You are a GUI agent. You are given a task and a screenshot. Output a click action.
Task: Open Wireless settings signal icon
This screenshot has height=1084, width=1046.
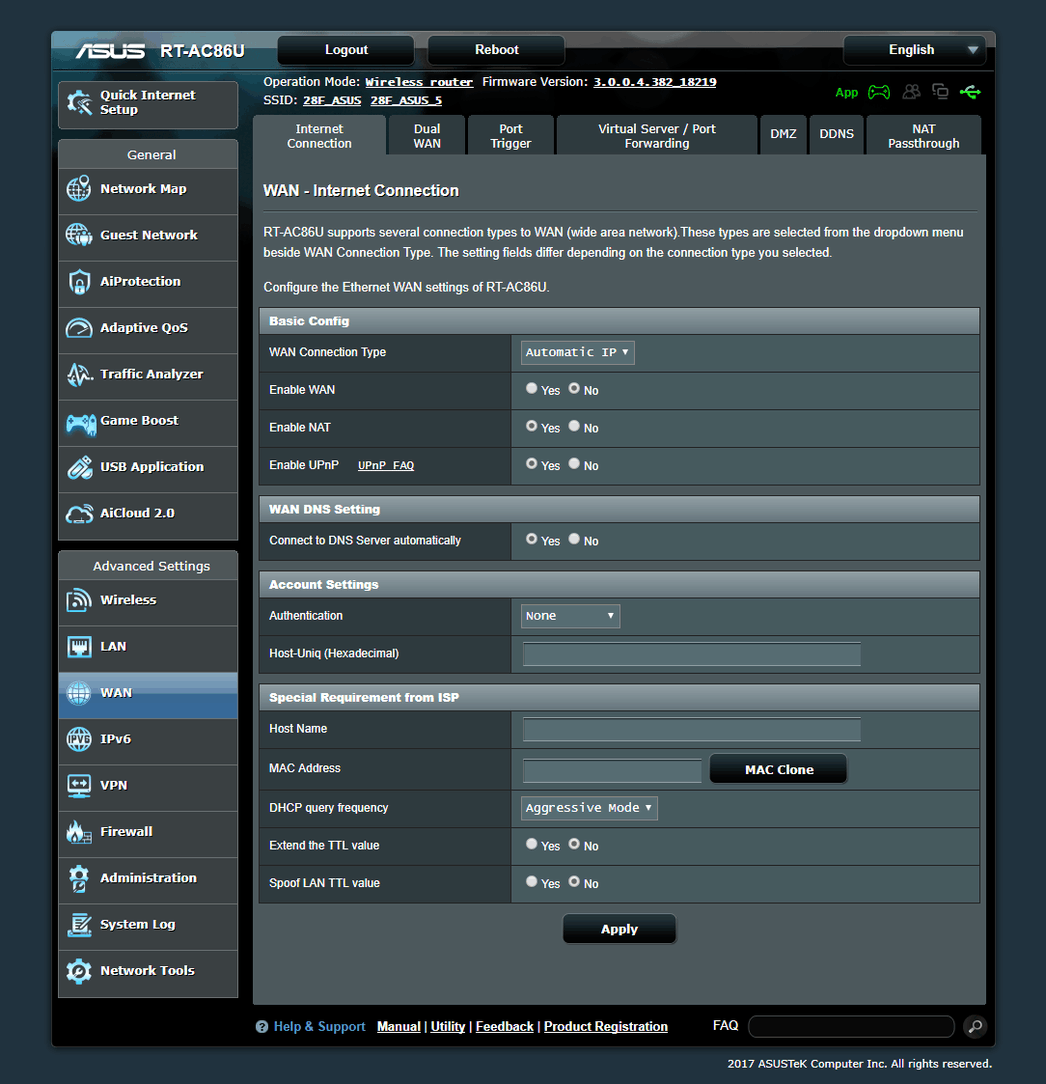click(x=79, y=600)
